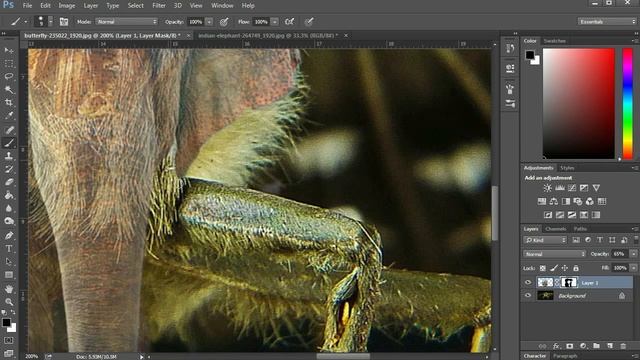The height and width of the screenshot is (360, 640).
Task: Add a Curves adjustment
Action: [572, 188]
